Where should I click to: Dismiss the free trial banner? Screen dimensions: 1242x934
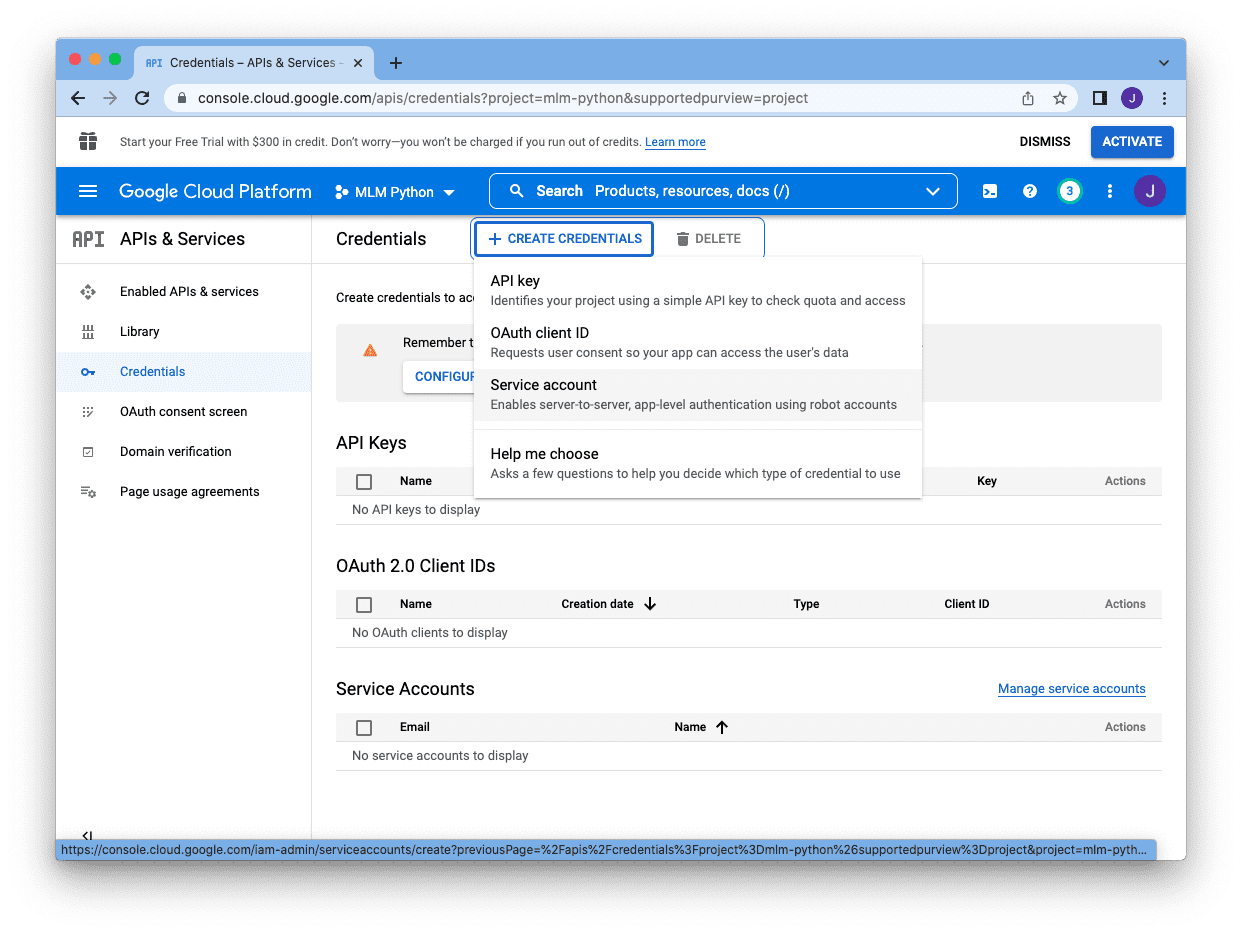pos(1045,141)
